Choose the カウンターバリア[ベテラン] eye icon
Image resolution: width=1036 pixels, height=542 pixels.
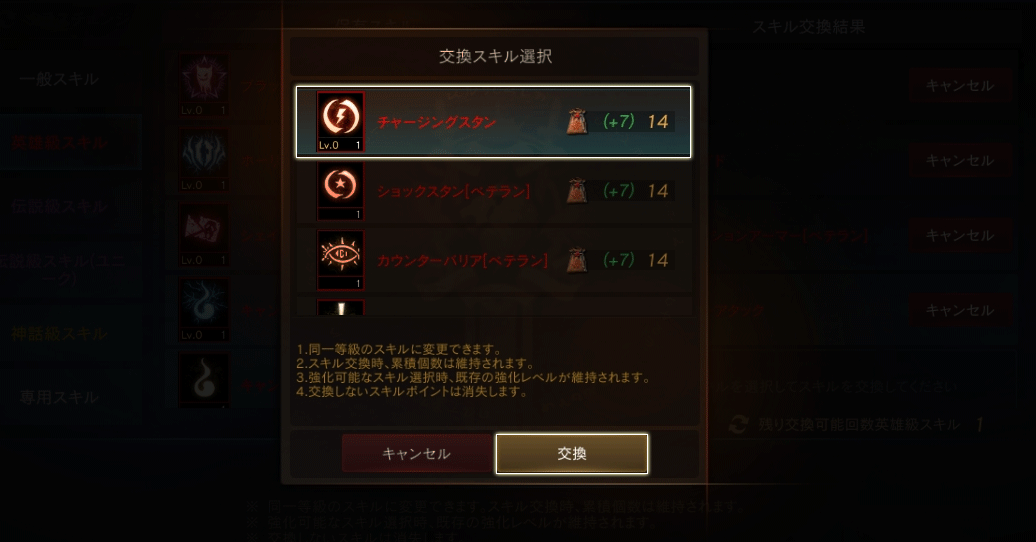click(340, 260)
